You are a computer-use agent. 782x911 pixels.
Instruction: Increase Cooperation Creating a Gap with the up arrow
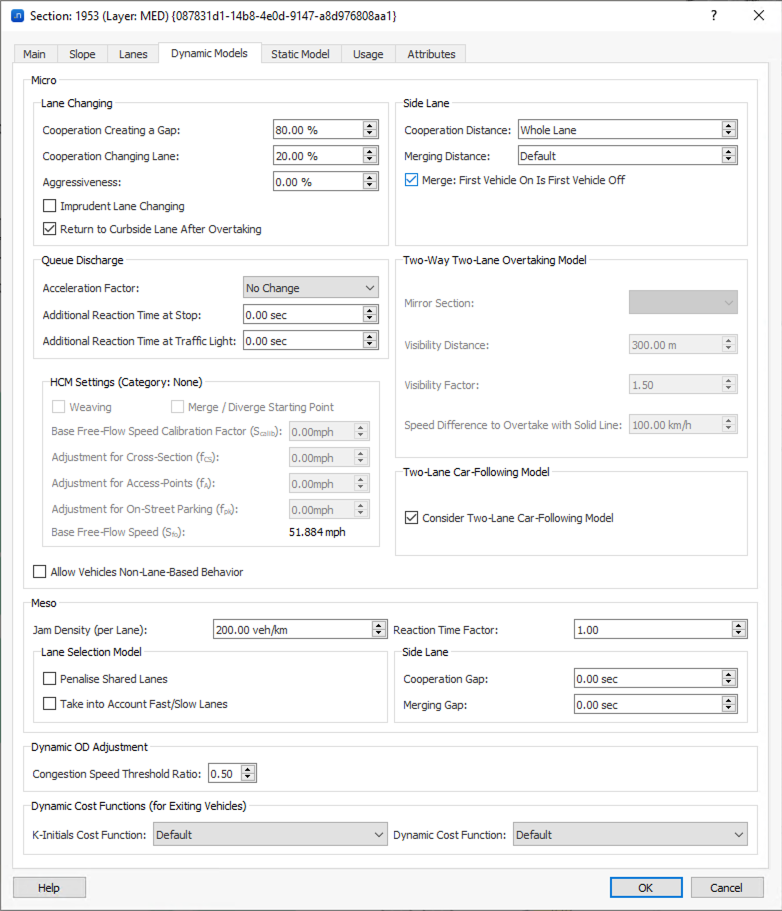click(x=369, y=124)
